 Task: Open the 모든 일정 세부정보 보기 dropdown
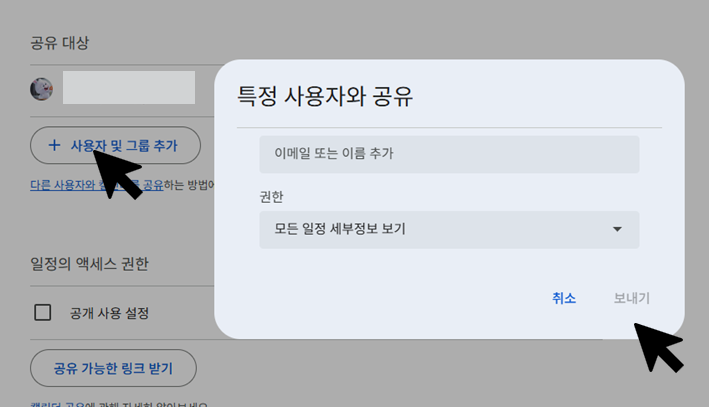coord(448,230)
